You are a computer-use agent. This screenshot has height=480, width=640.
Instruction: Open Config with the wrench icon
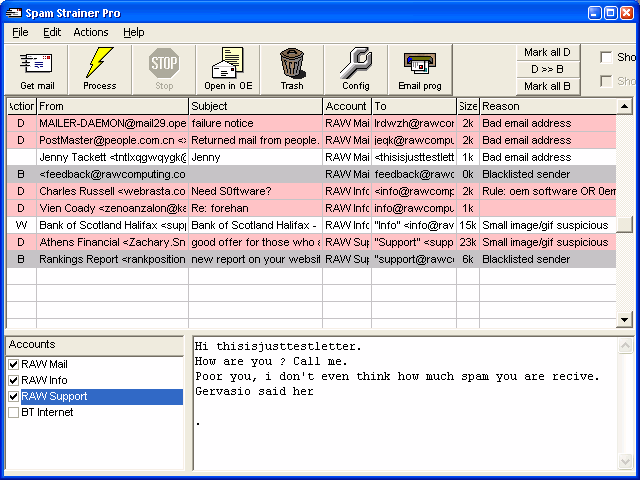[355, 63]
